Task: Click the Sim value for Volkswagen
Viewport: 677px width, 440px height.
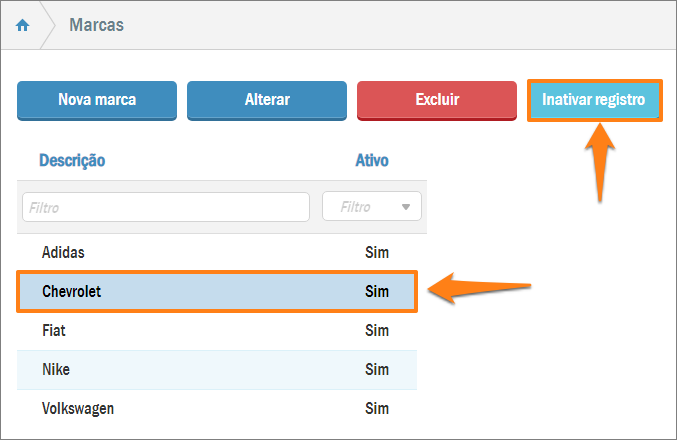Action: coord(377,409)
